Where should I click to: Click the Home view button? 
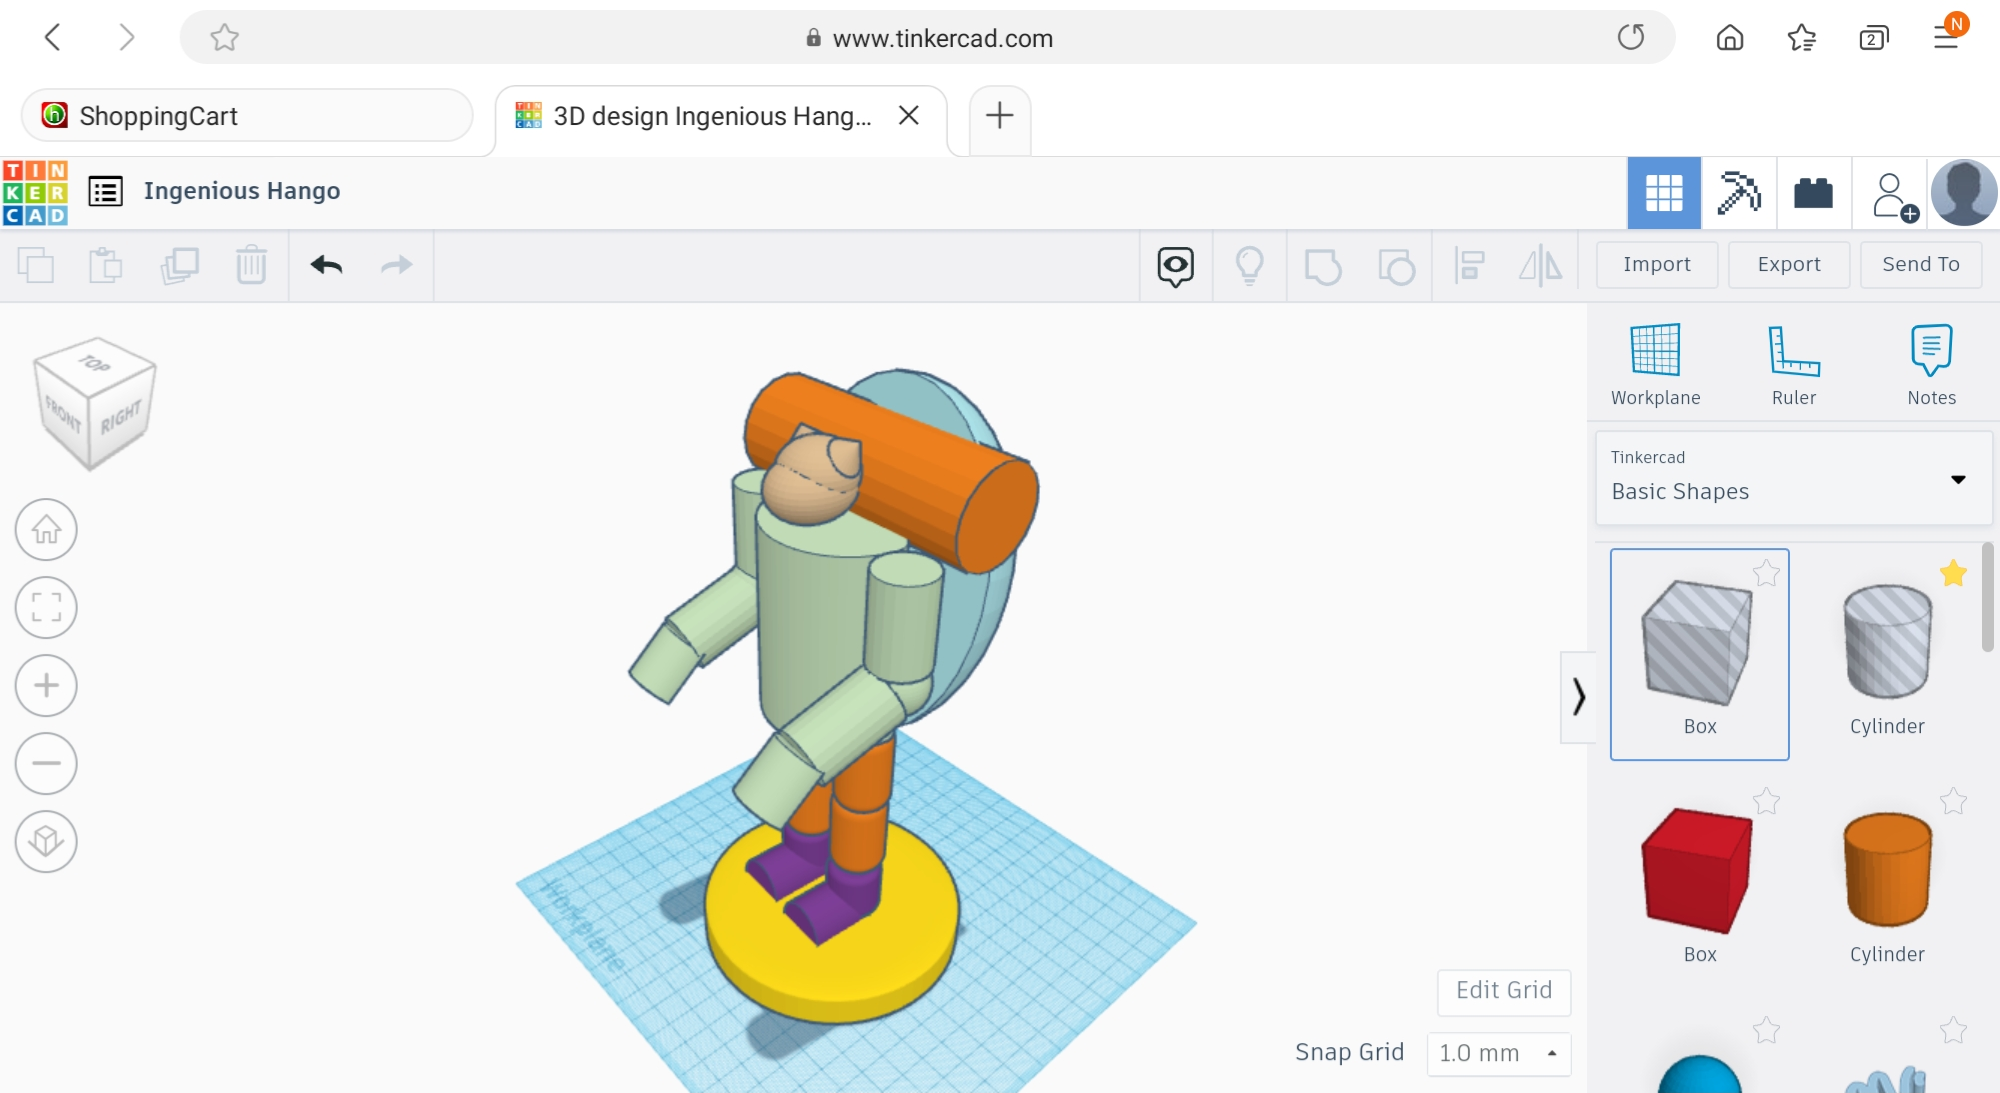(46, 529)
